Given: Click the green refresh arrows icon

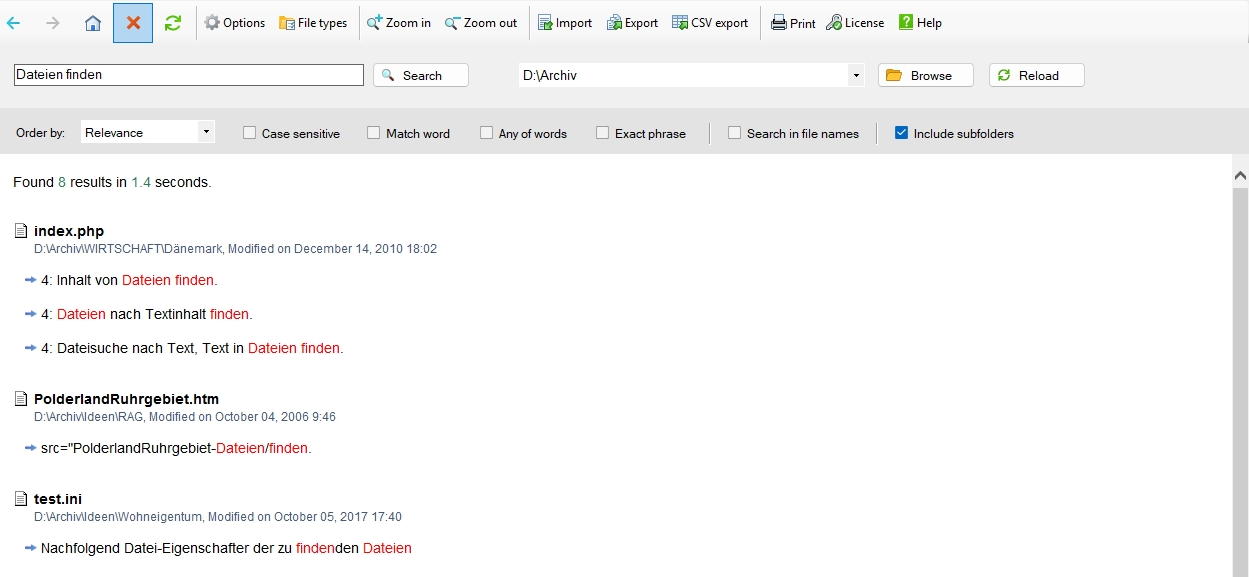Looking at the screenshot, I should coord(173,23).
